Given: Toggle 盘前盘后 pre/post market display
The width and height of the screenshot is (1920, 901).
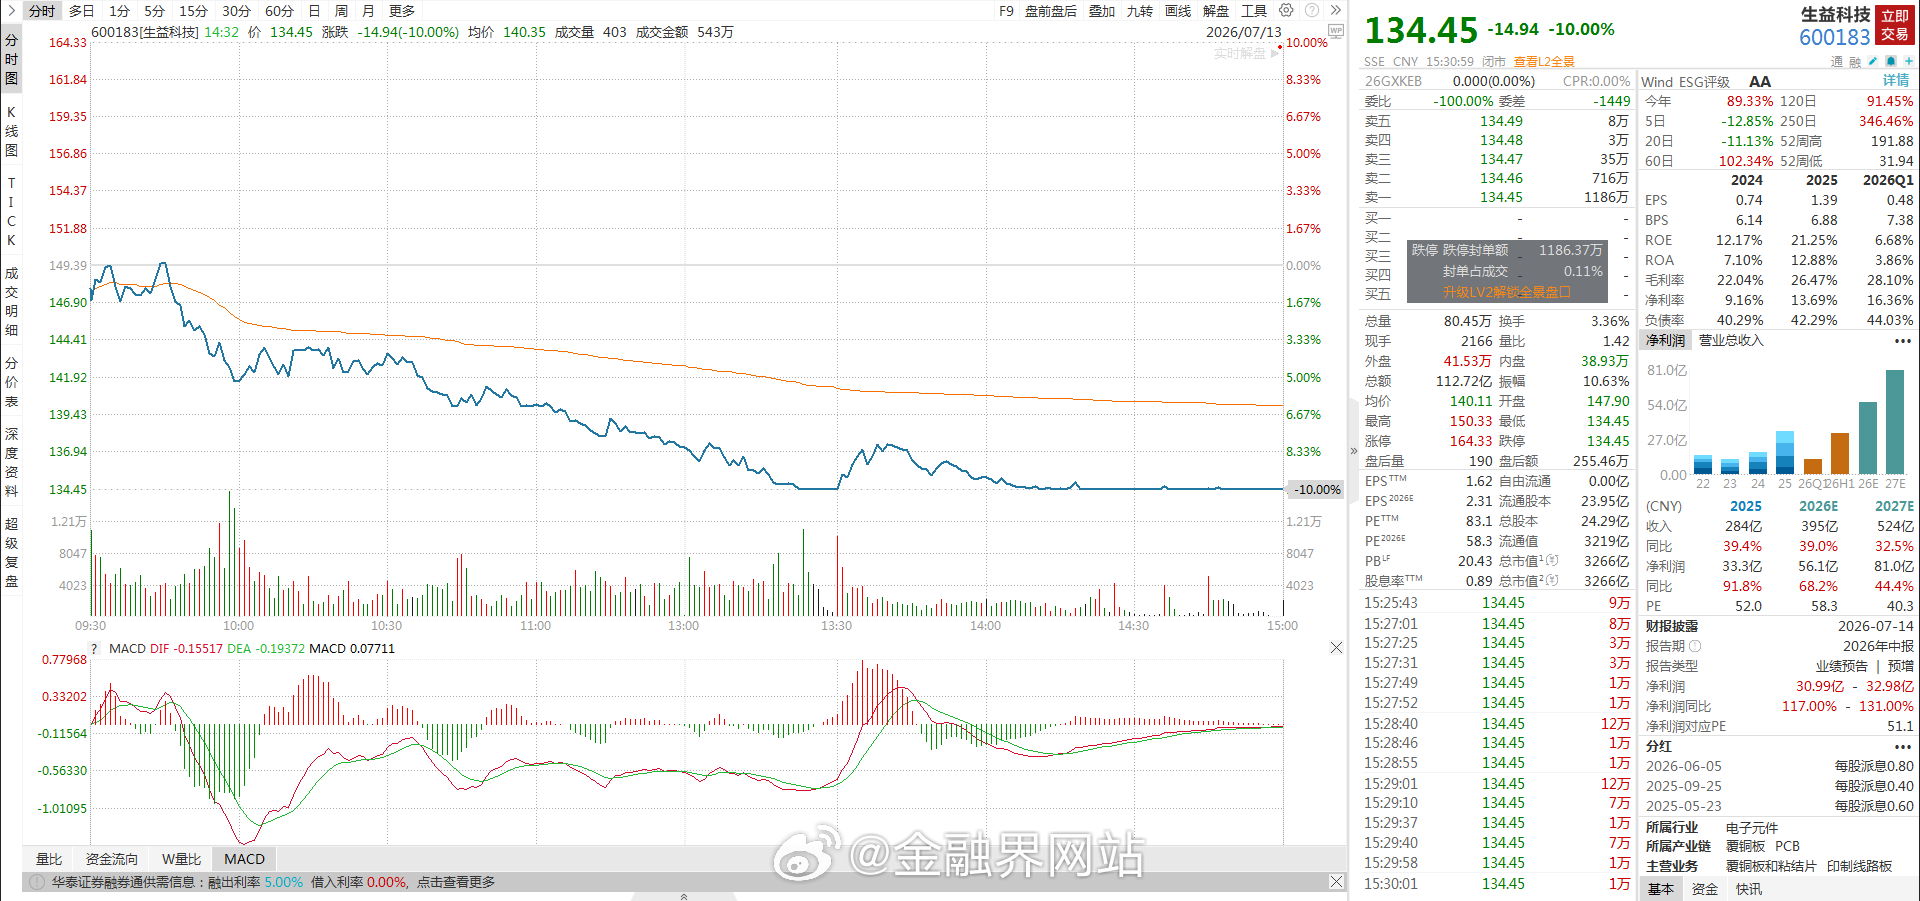Looking at the screenshot, I should point(1051,11).
